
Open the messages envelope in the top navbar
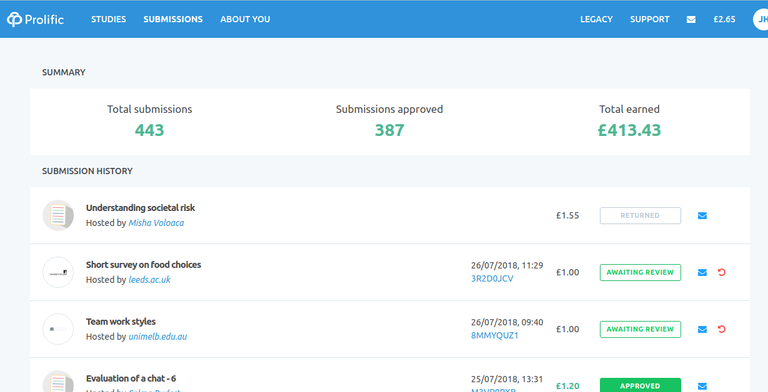point(691,20)
